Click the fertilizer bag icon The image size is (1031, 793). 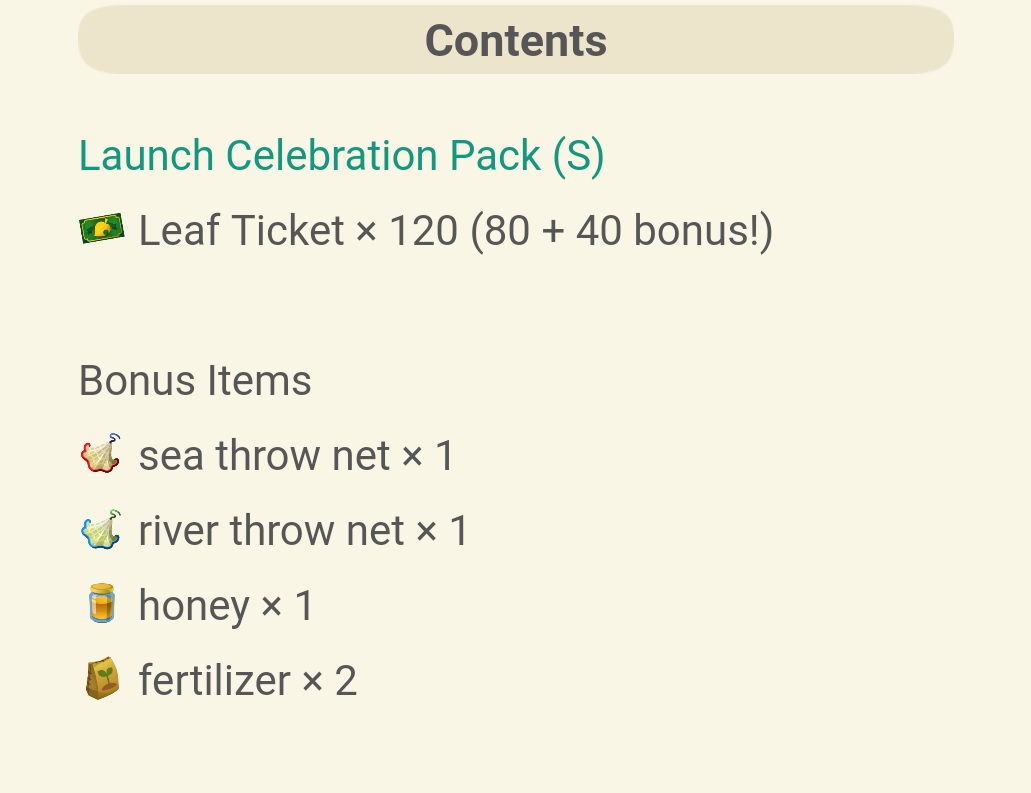[x=103, y=678]
